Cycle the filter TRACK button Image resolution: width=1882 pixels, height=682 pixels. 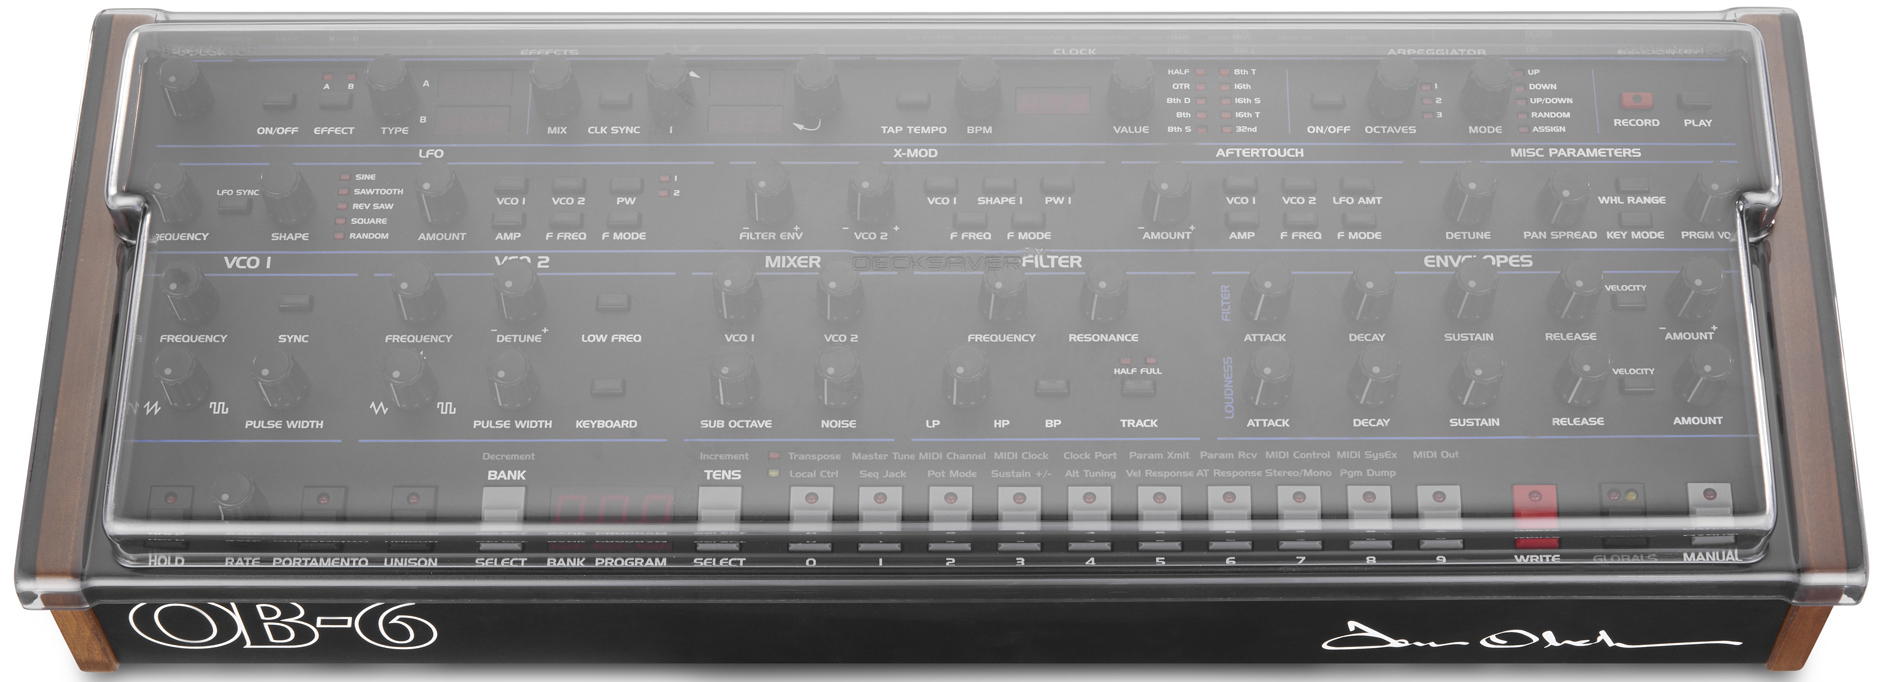[x=1138, y=388]
